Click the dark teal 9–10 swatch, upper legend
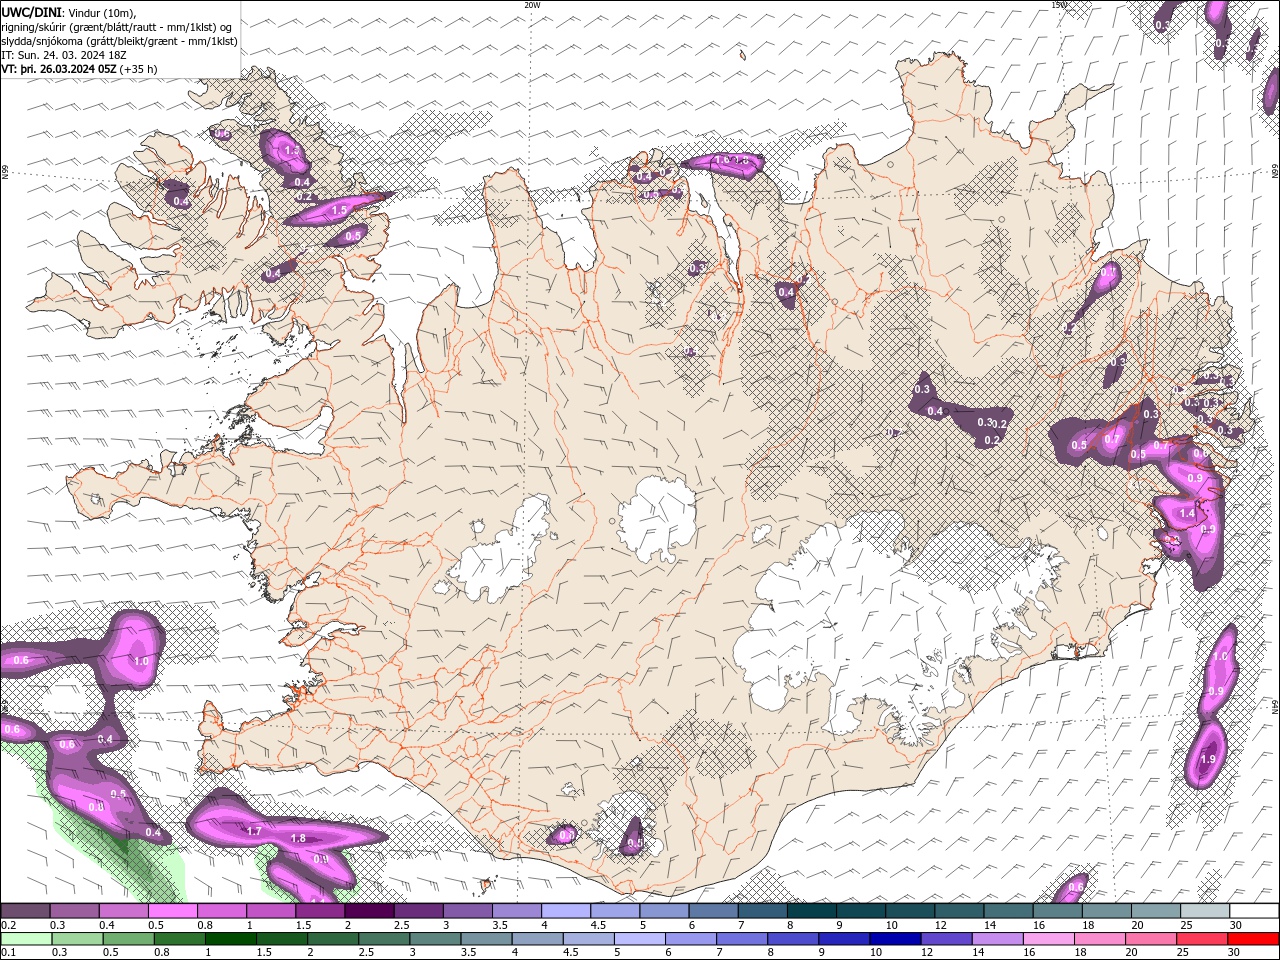The image size is (1280, 960). pyautogui.click(x=861, y=911)
